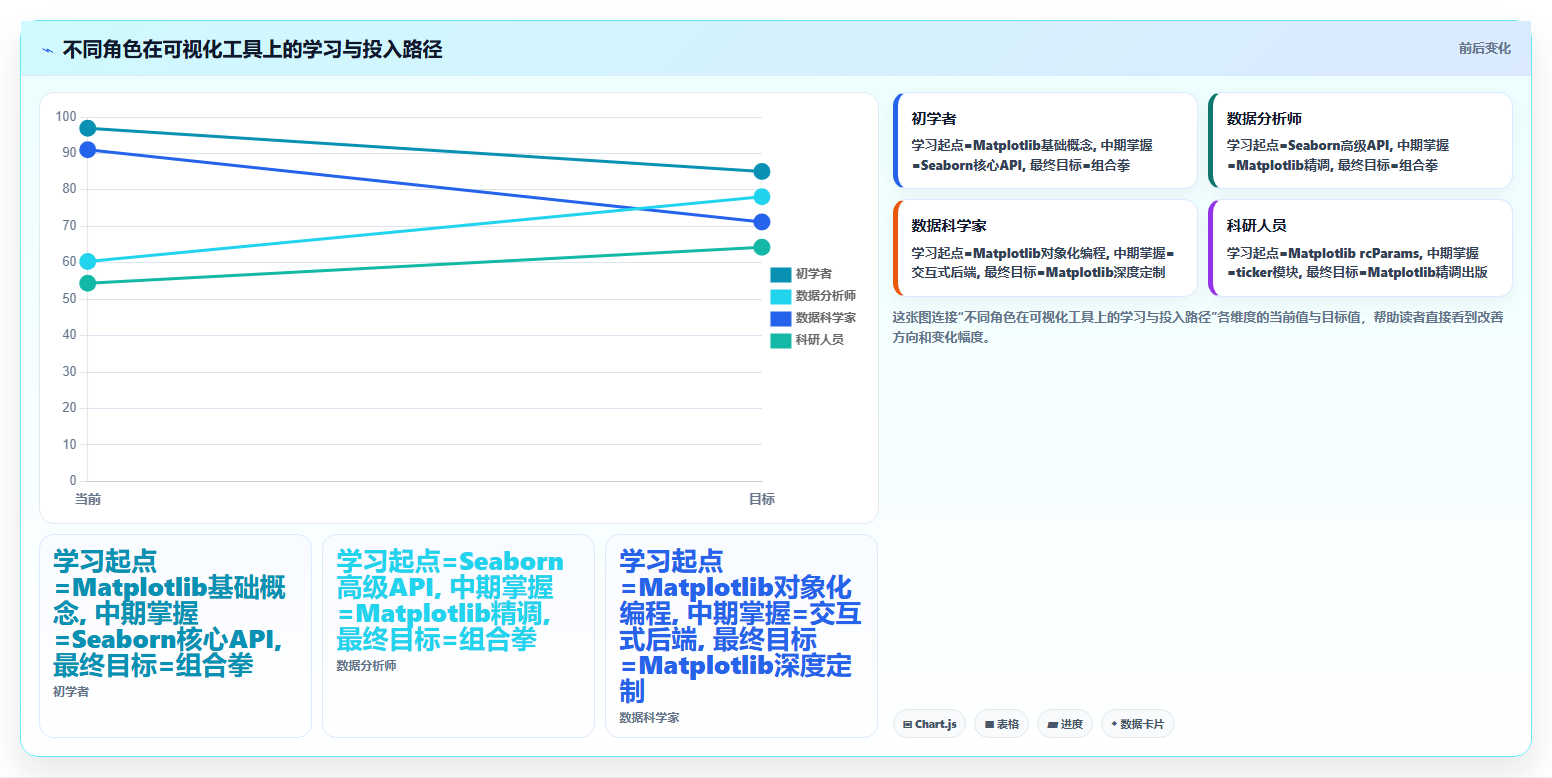Click the large teal 初学者 summary text

[x=170, y=613]
